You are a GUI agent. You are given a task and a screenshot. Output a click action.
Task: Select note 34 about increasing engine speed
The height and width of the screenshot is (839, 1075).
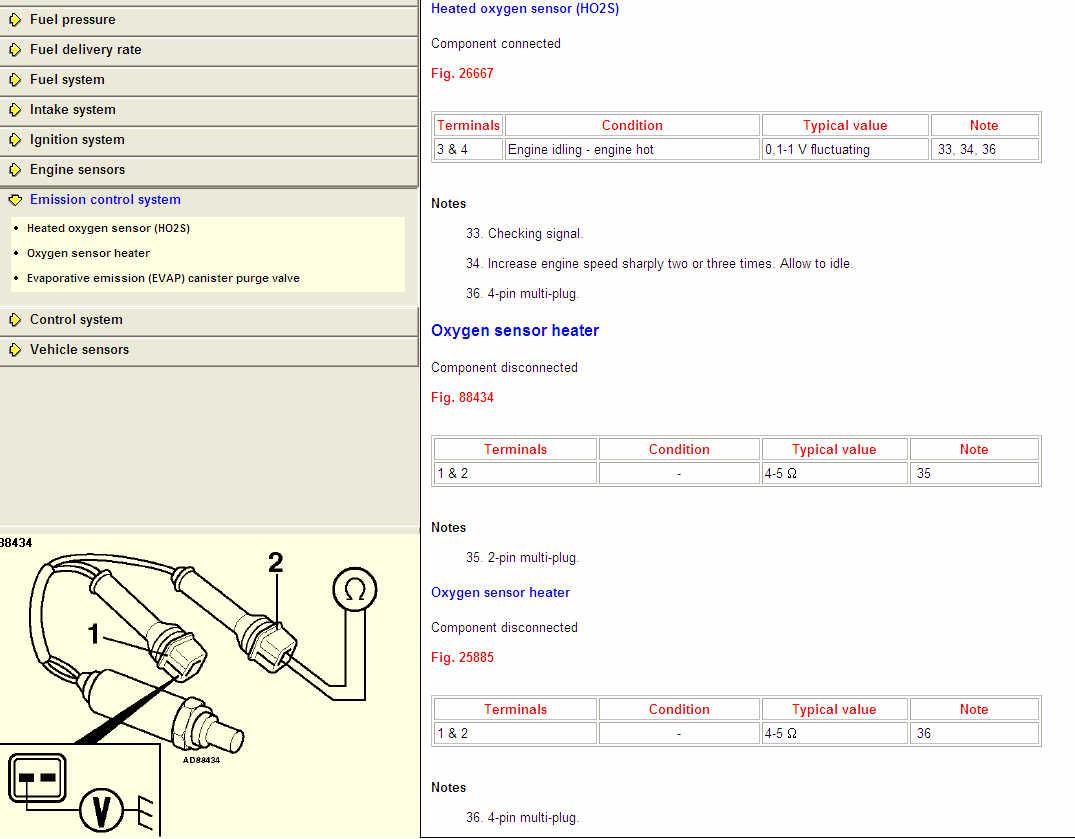(x=660, y=264)
